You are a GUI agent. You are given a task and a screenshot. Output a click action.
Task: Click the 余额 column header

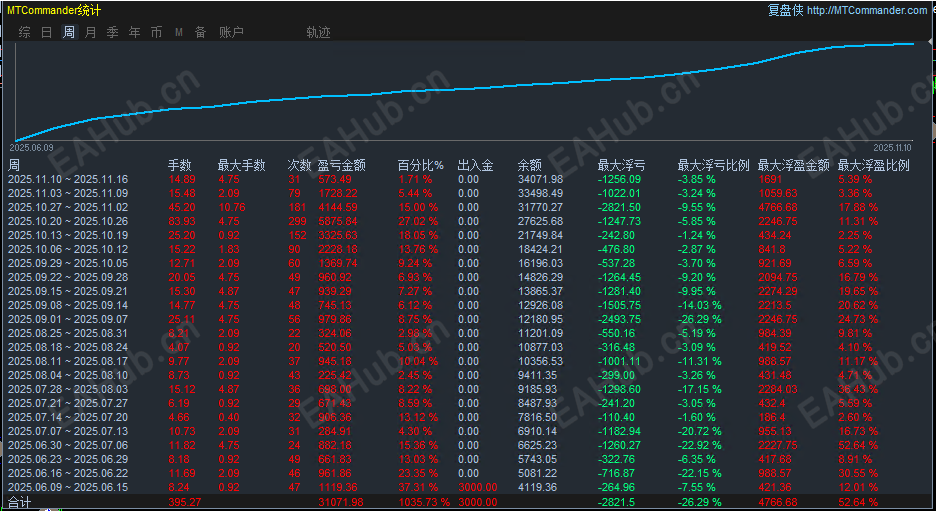coord(529,165)
